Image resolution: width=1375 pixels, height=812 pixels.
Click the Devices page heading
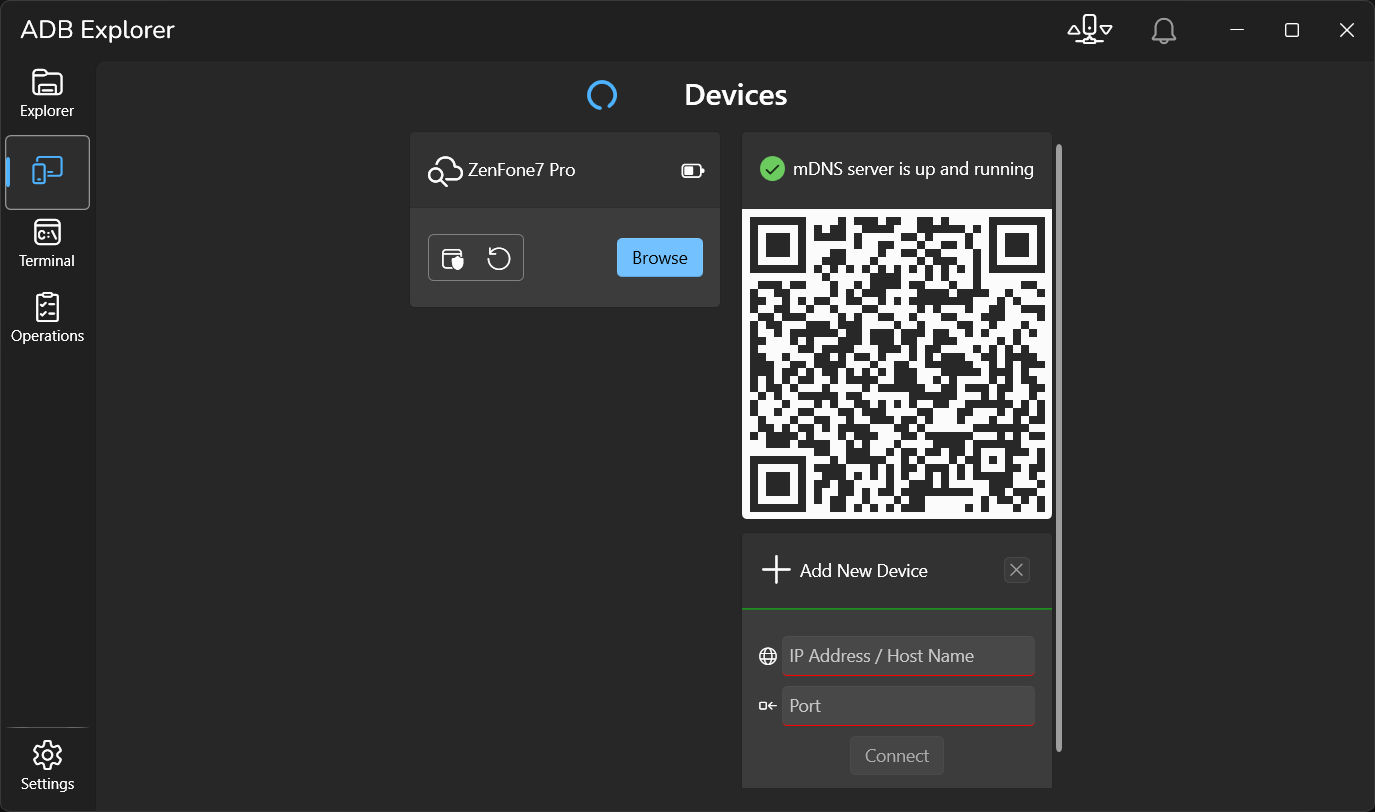[x=736, y=95]
